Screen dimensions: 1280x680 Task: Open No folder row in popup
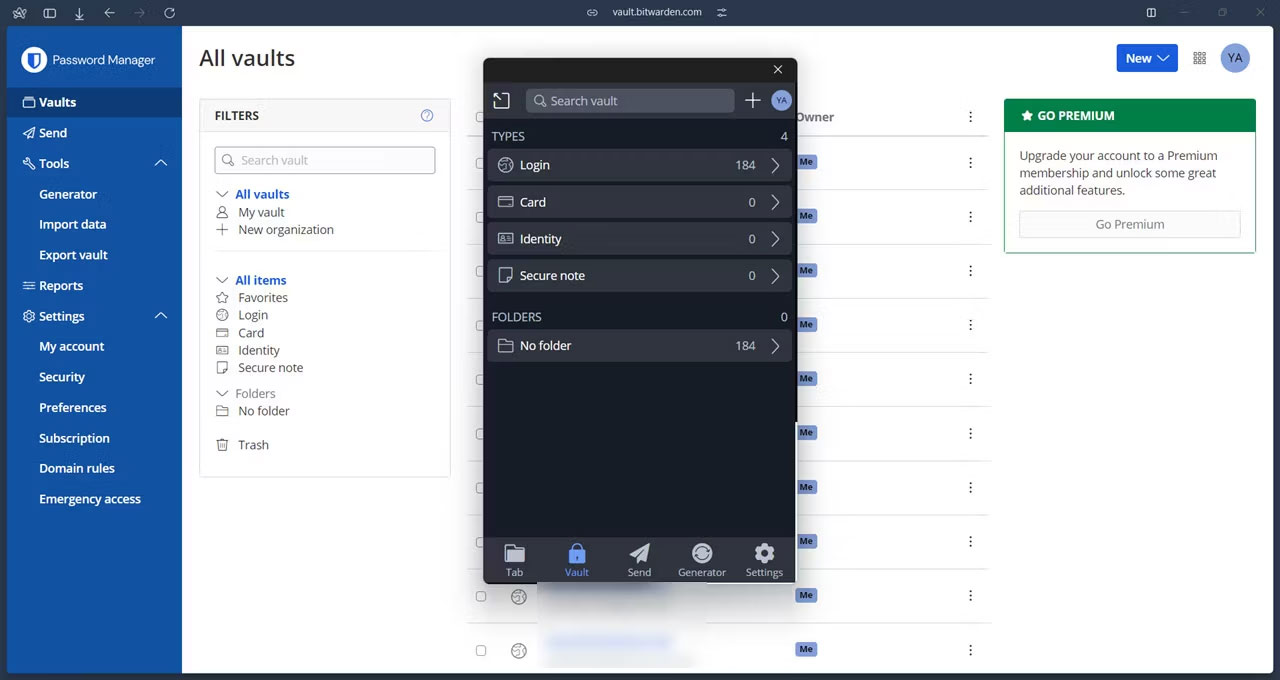pyautogui.click(x=640, y=346)
